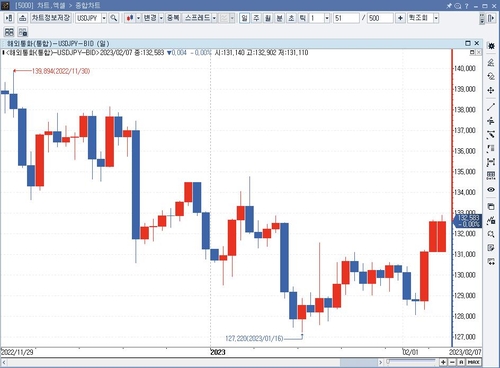Select the magnifier zoom tool in sidebar
The width and height of the screenshot is (500, 368).
[491, 234]
